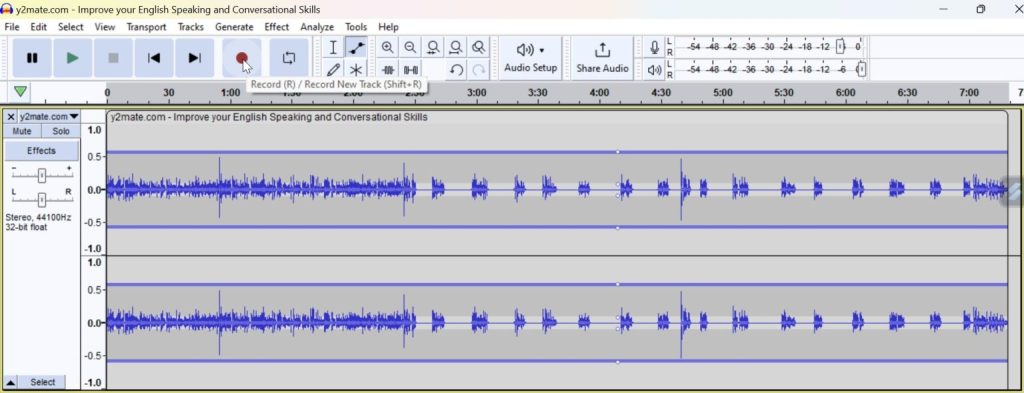Skip to end of the track
Viewport: 1024px width, 393px height.
pyautogui.click(x=194, y=57)
